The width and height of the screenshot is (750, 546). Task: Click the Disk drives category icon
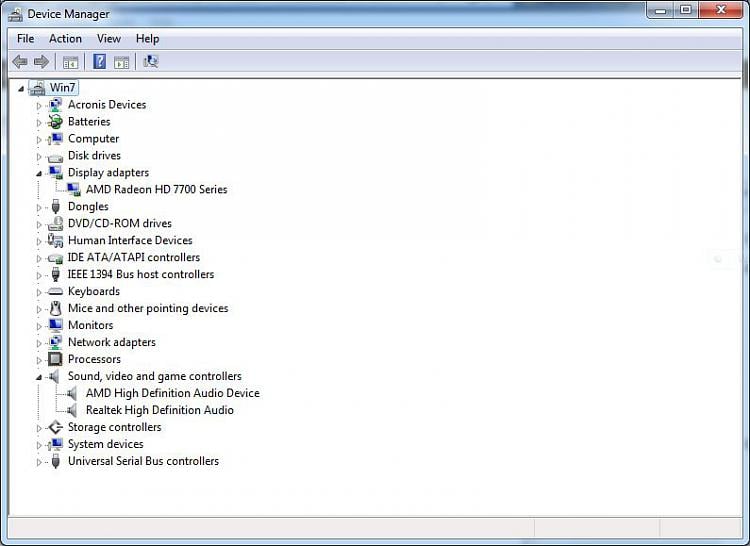(x=55, y=157)
